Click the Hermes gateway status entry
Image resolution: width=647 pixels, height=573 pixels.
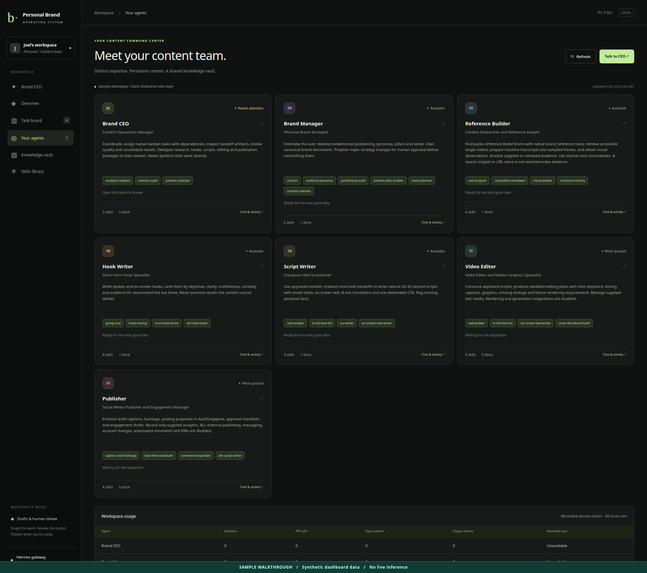coord(29,557)
